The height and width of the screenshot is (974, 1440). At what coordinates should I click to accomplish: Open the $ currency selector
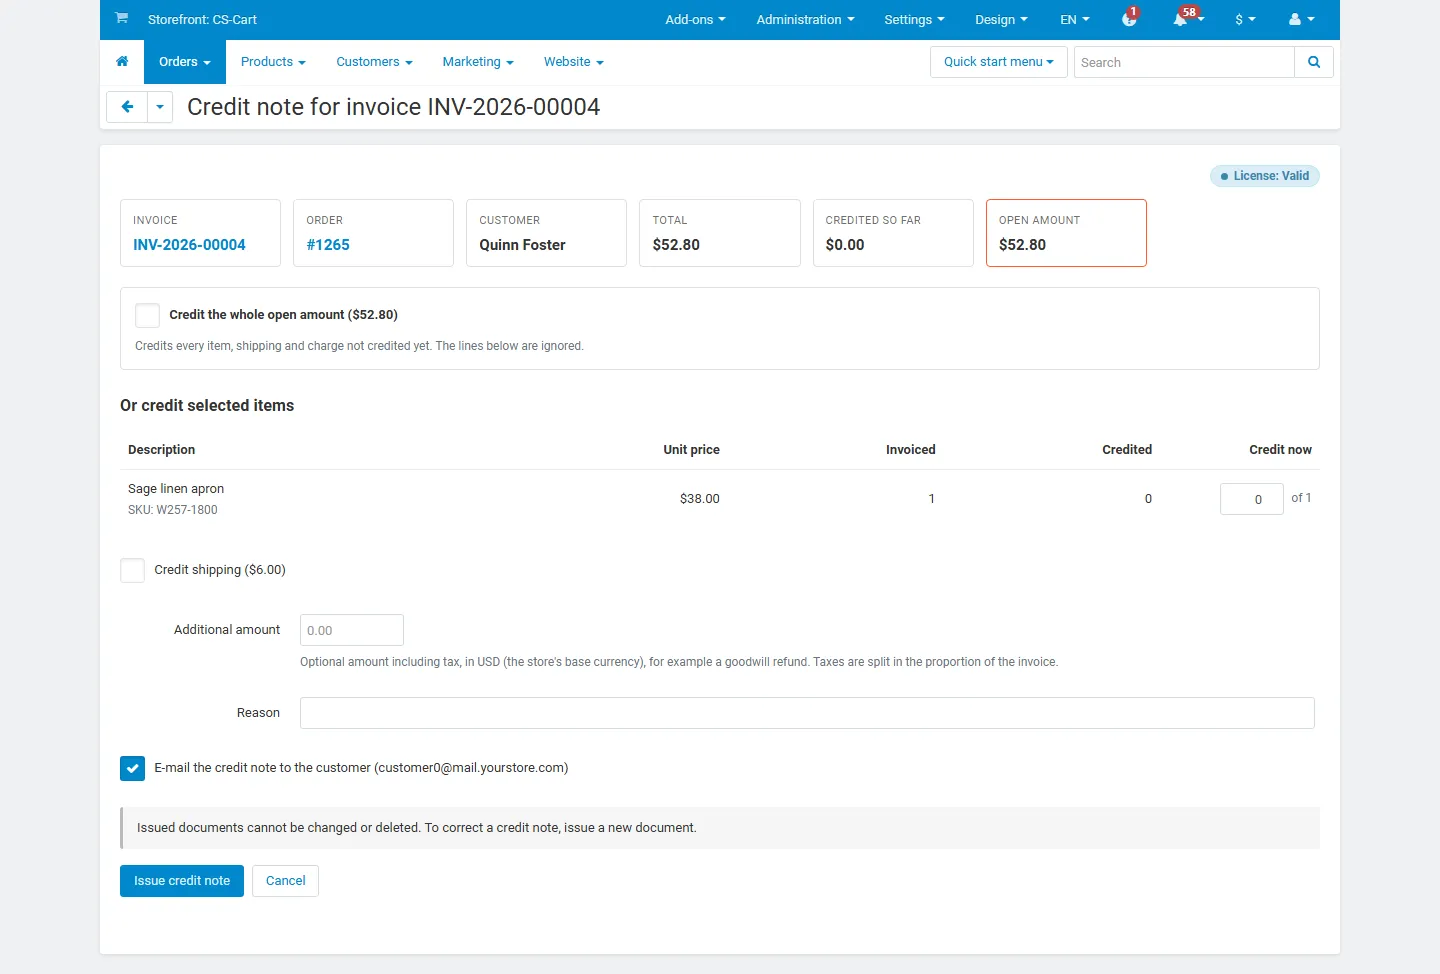point(1245,20)
